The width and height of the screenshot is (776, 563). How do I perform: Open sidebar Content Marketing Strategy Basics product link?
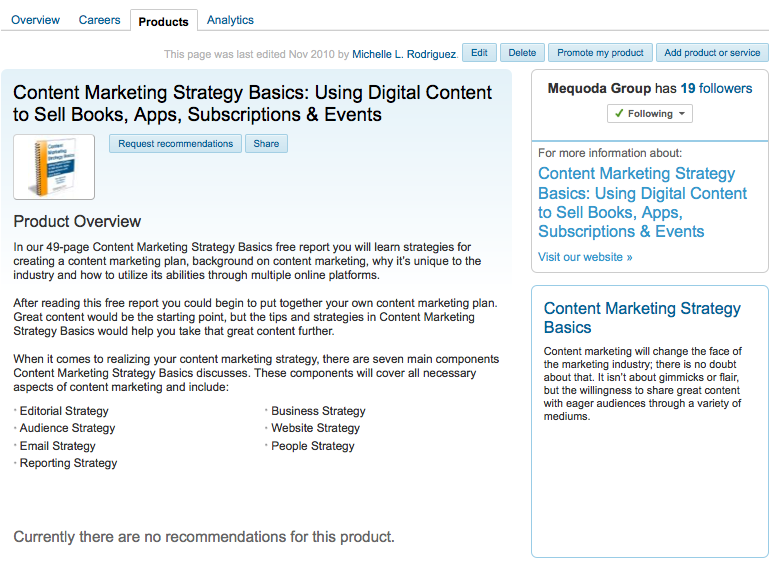click(642, 202)
